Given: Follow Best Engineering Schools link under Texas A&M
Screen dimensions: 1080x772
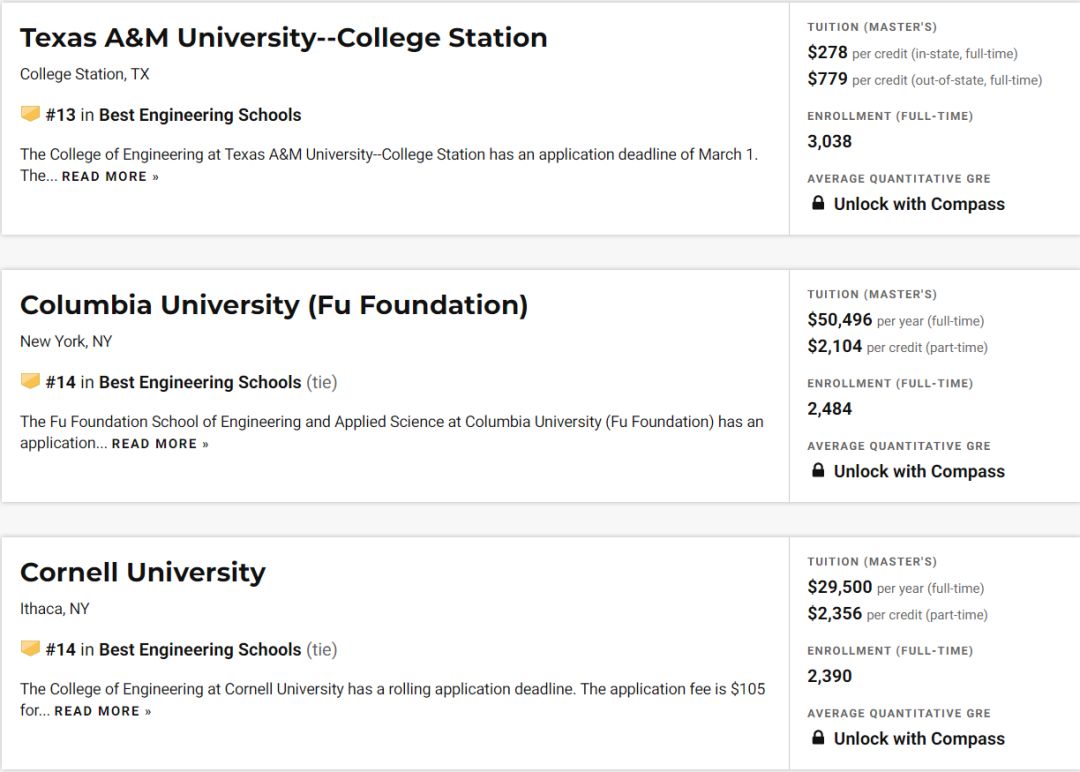Looking at the screenshot, I should 200,115.
